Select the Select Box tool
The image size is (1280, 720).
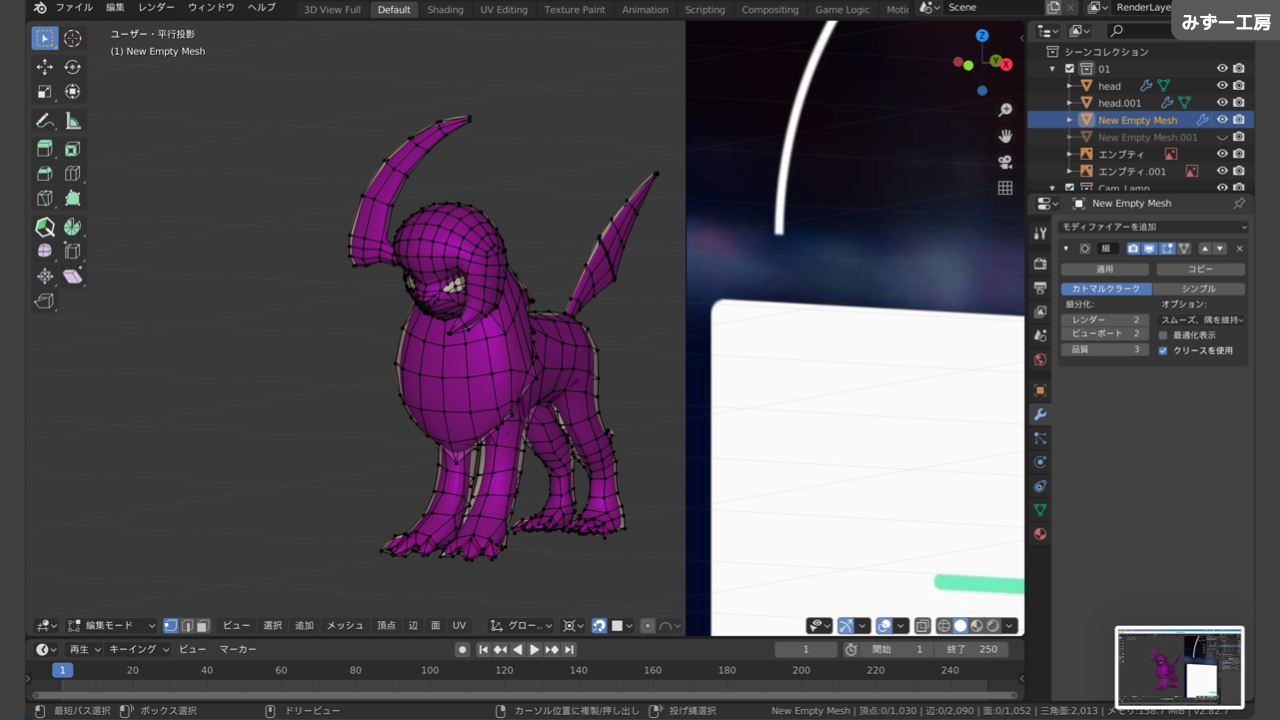click(45, 38)
